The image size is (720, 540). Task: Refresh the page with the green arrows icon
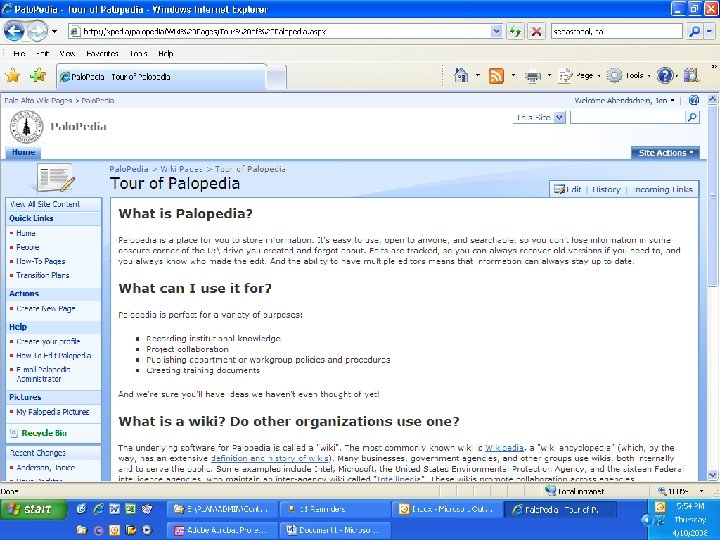pos(516,31)
